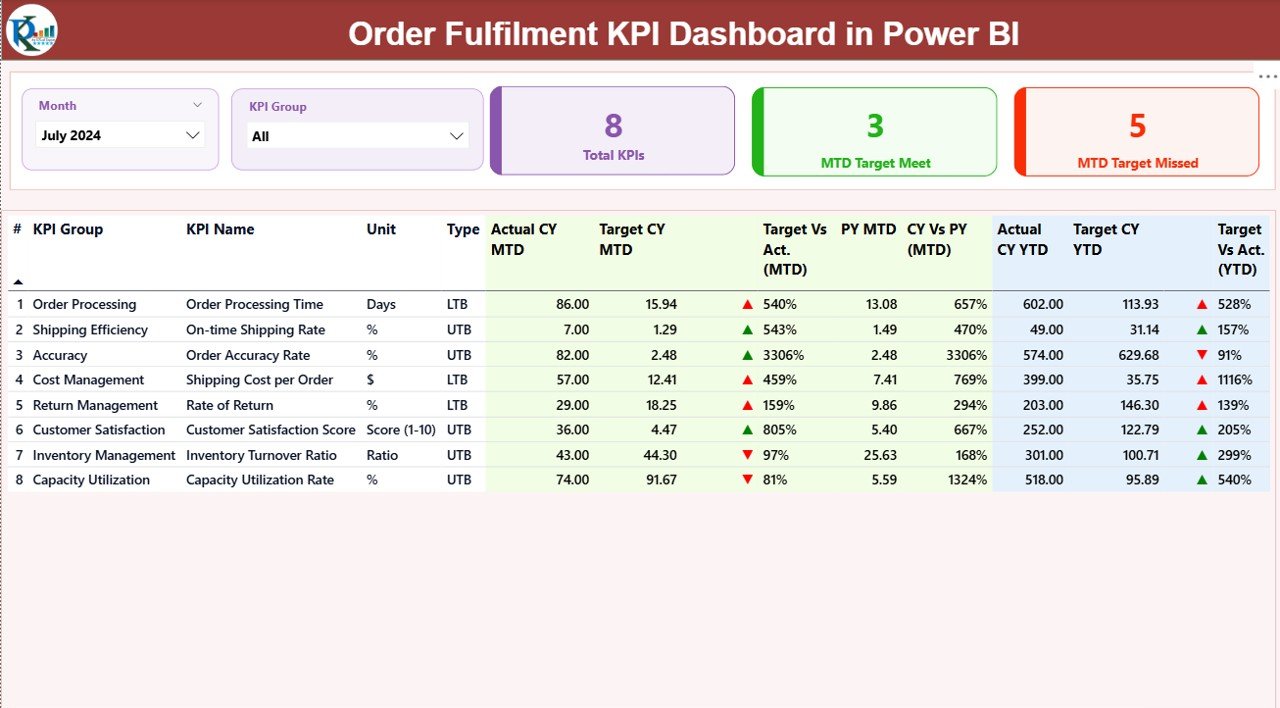This screenshot has height=708, width=1280.
Task: Click green up-arrow for Capacity Utilization YTD
Action: point(1202,480)
